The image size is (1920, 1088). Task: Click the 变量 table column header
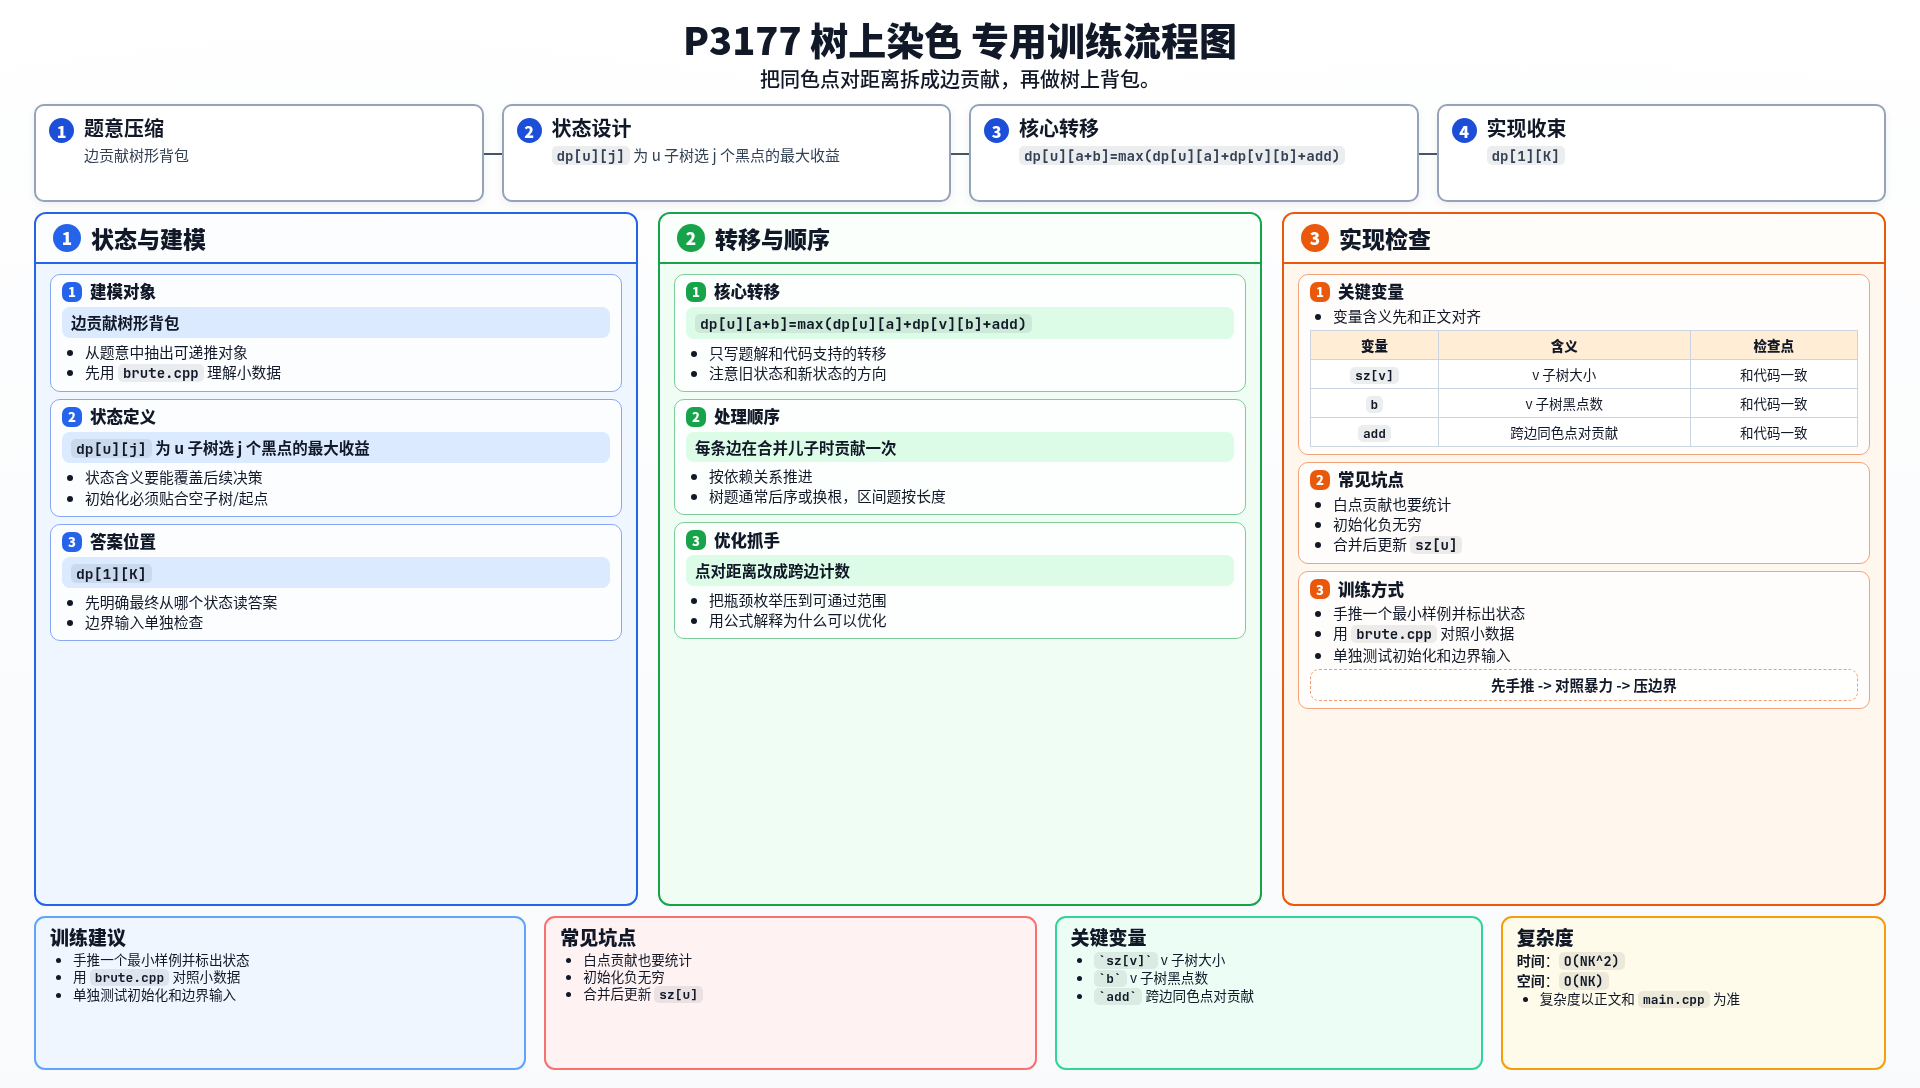[x=1374, y=346]
